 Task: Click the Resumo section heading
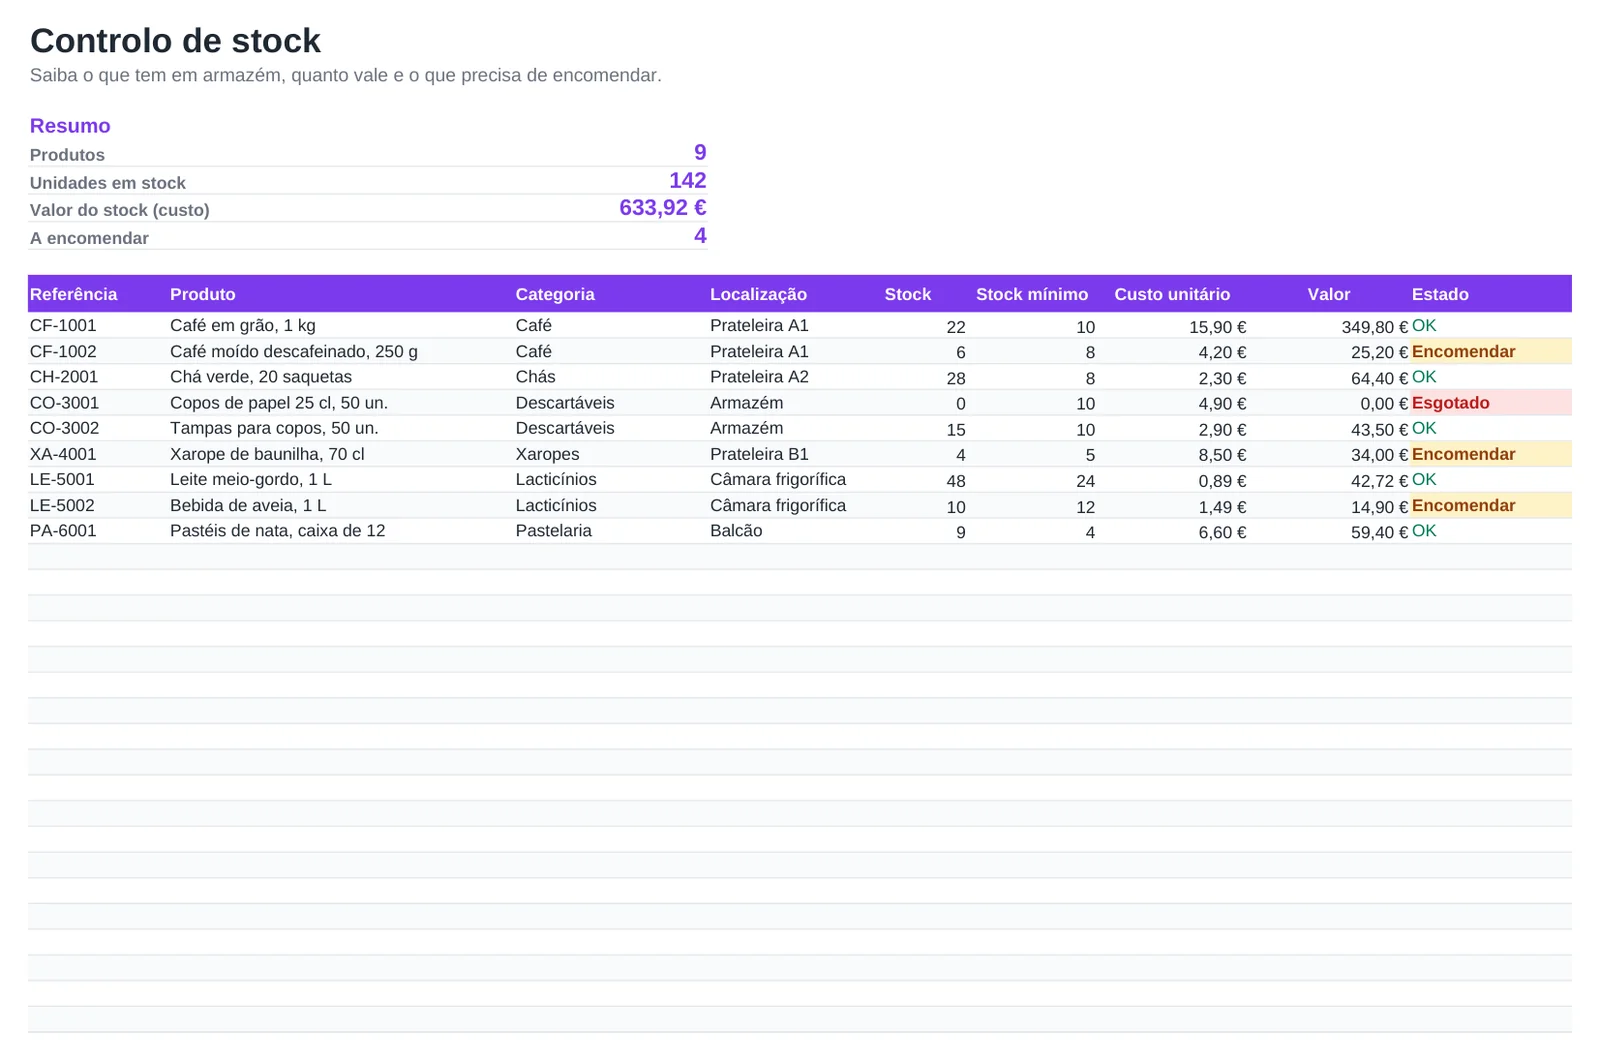click(x=70, y=126)
